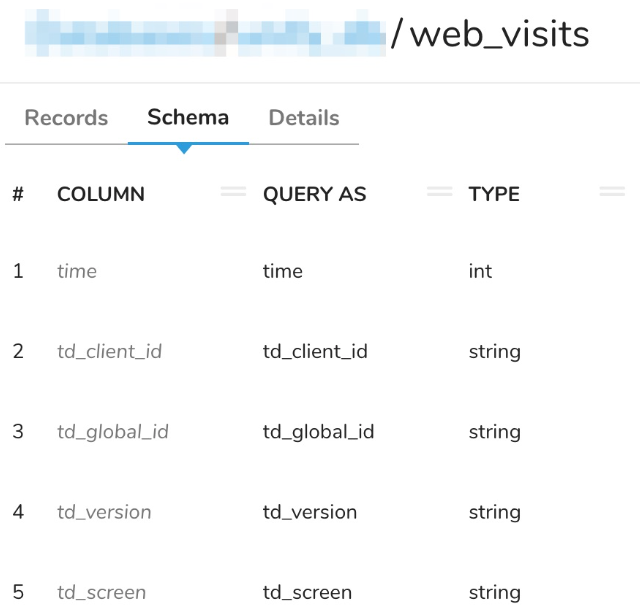Image resolution: width=641 pixels, height=613 pixels.
Task: Edit the td_global_id QUERY AS alias
Action: (x=318, y=432)
